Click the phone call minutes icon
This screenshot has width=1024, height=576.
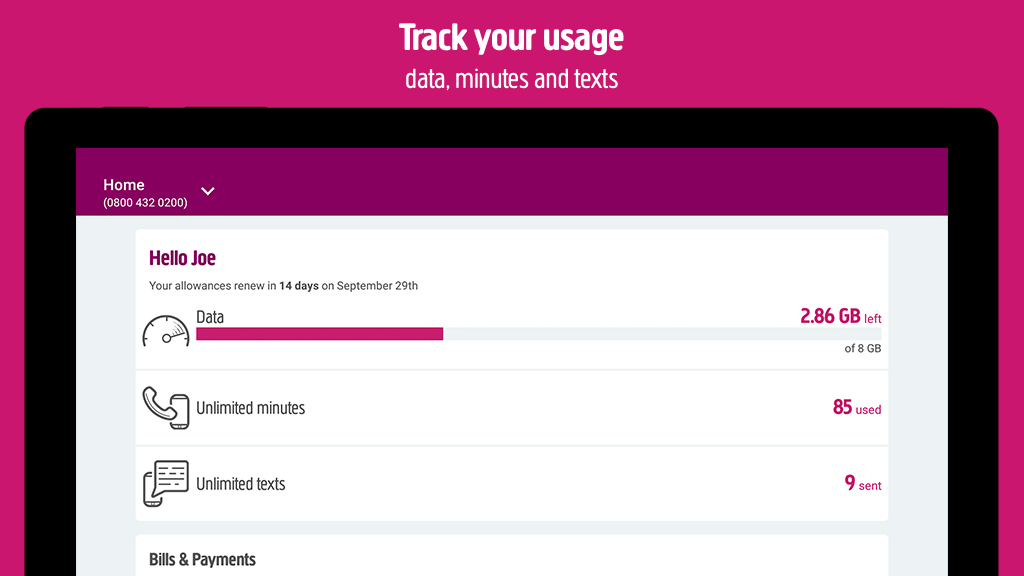[166, 408]
